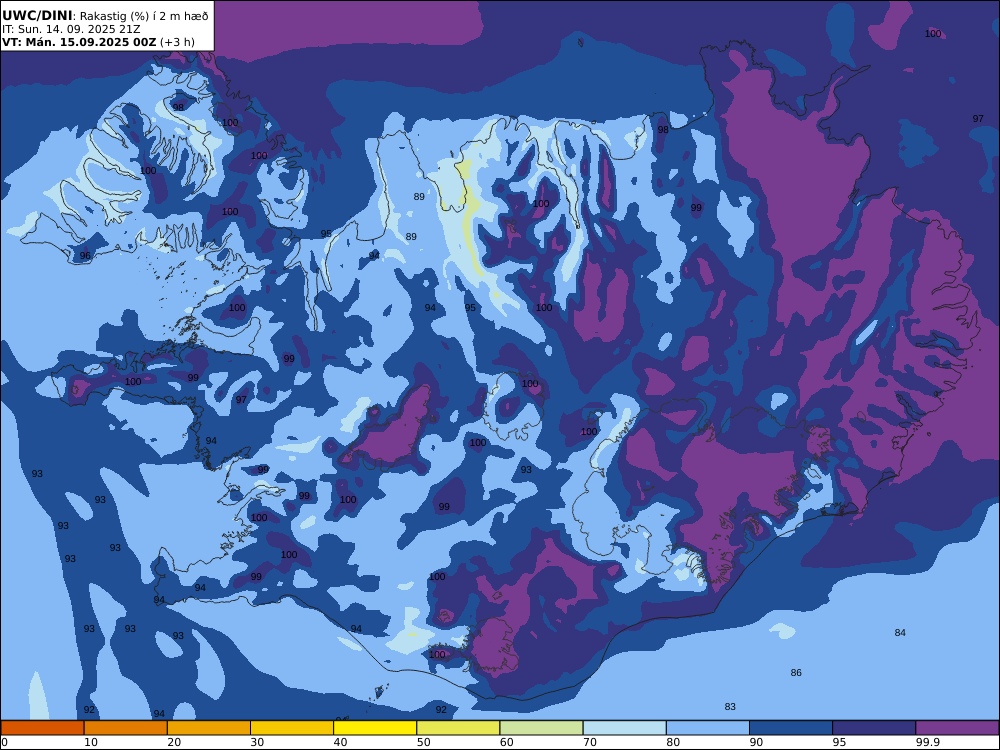This screenshot has height=750, width=1000.
Task: Click the '30' legend tick label
Action: (x=257, y=742)
